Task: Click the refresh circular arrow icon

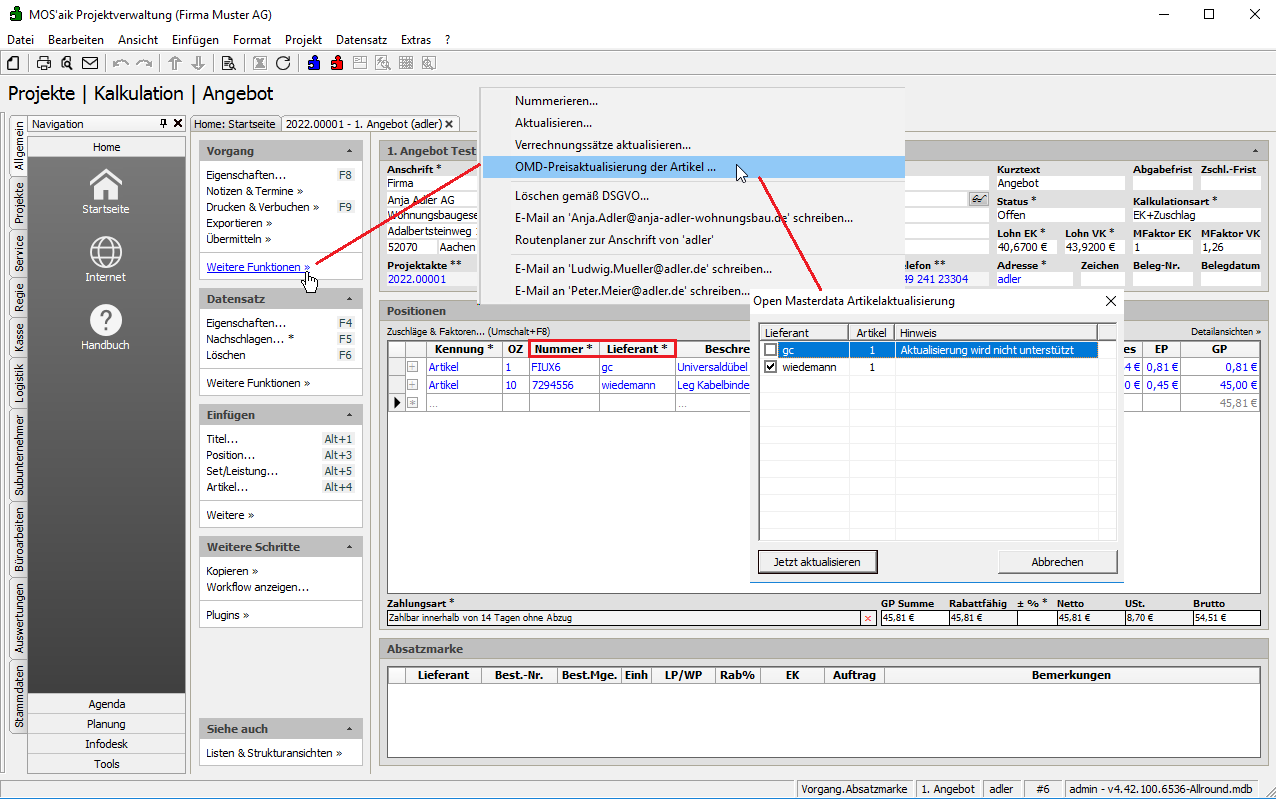Action: pyautogui.click(x=283, y=63)
